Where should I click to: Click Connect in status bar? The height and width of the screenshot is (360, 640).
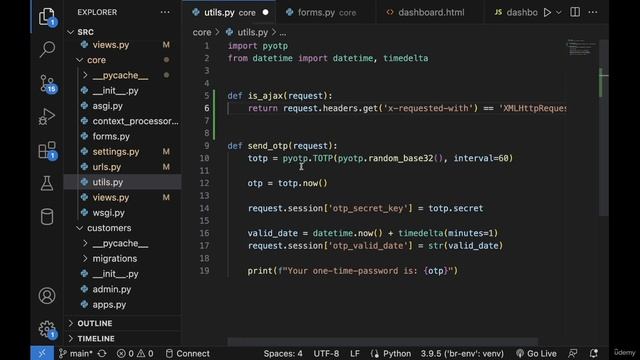coord(187,353)
